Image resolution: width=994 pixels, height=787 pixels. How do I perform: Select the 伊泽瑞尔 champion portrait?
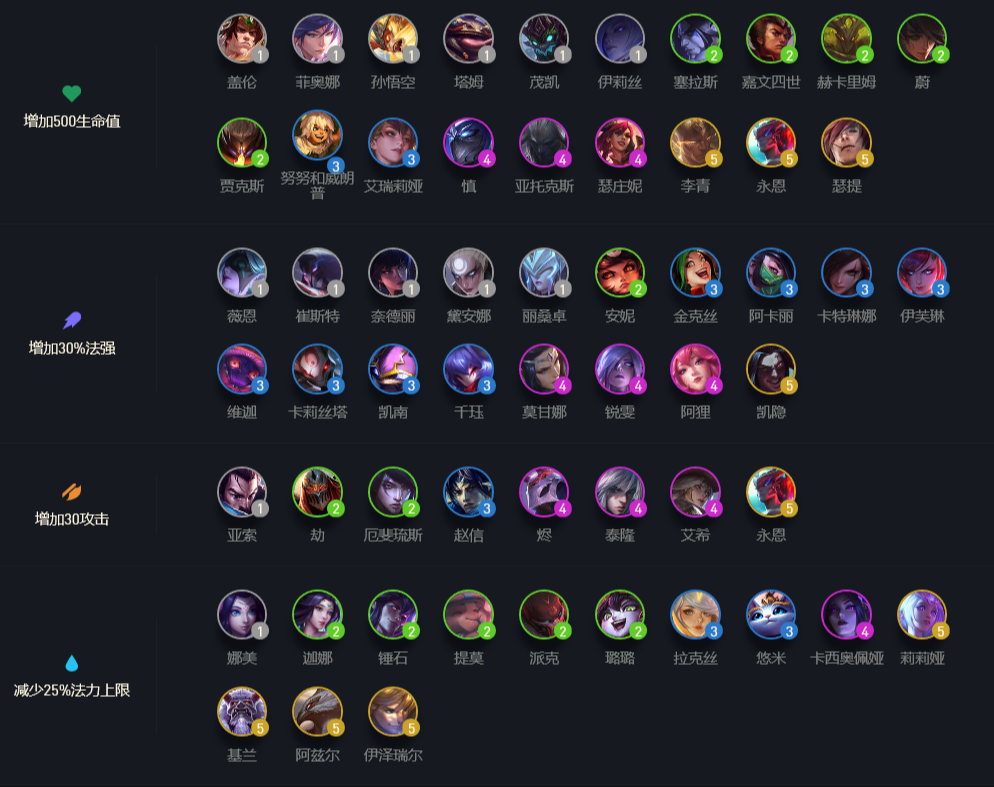393,712
